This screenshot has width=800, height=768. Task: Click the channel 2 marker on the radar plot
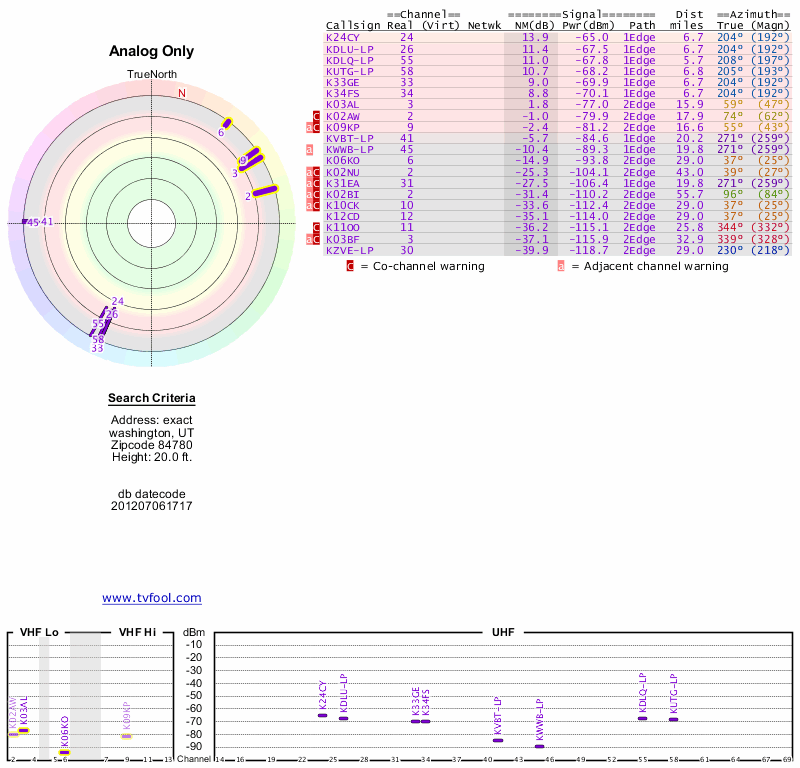264,191
